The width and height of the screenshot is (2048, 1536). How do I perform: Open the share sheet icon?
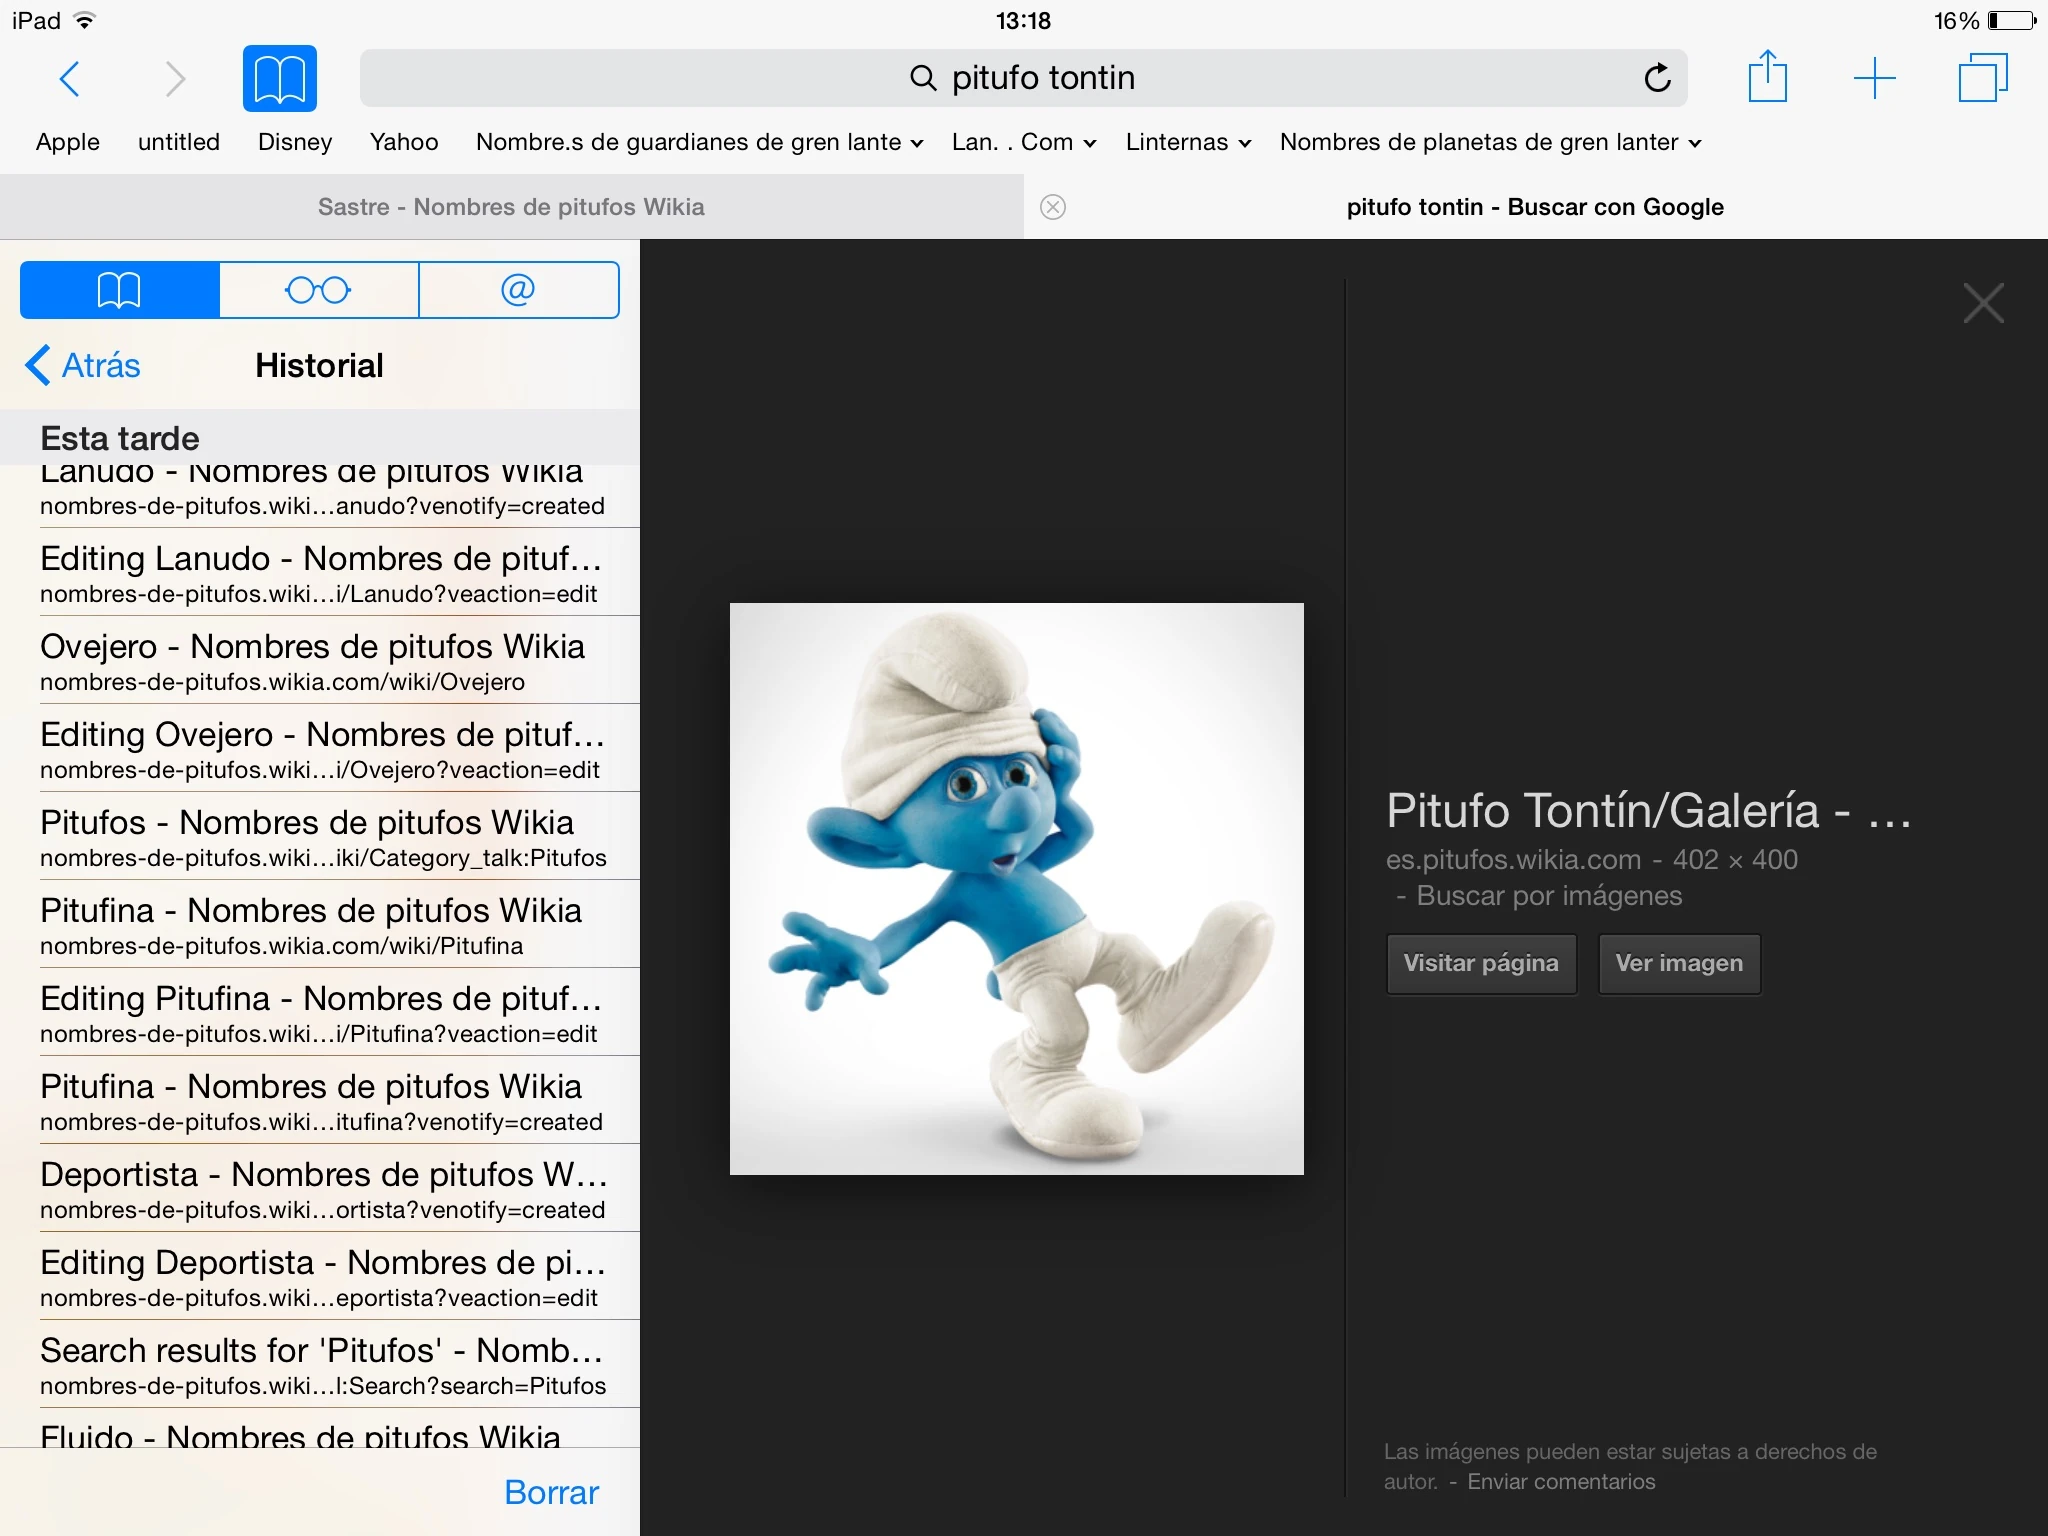(1767, 77)
